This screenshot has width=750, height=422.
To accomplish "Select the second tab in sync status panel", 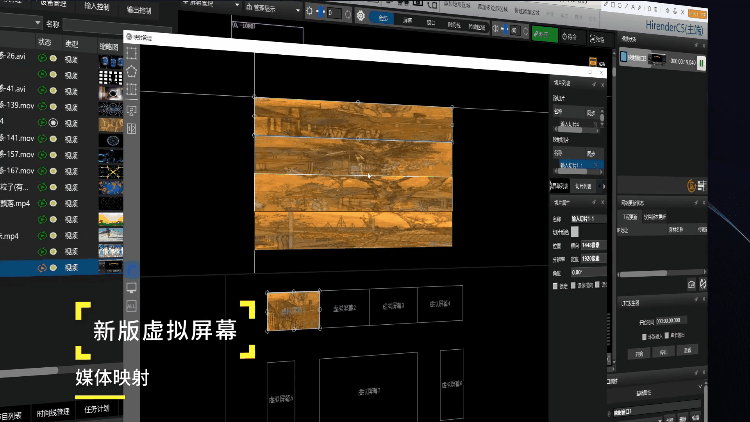I will pos(655,217).
